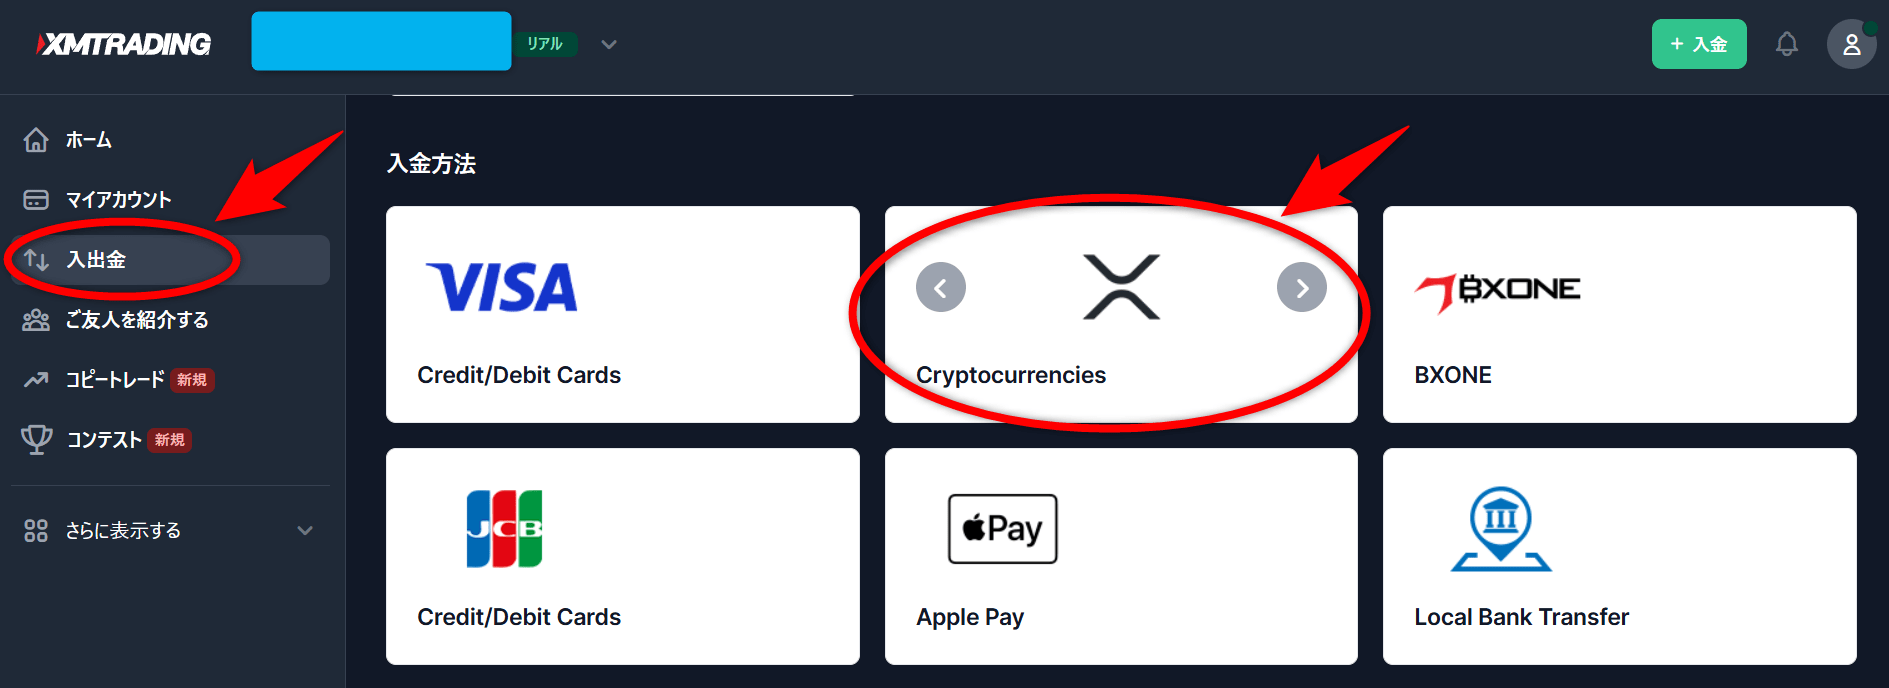Screen dimensions: 1889x688
Task: Open the notifications bell icon
Action: 1786,44
